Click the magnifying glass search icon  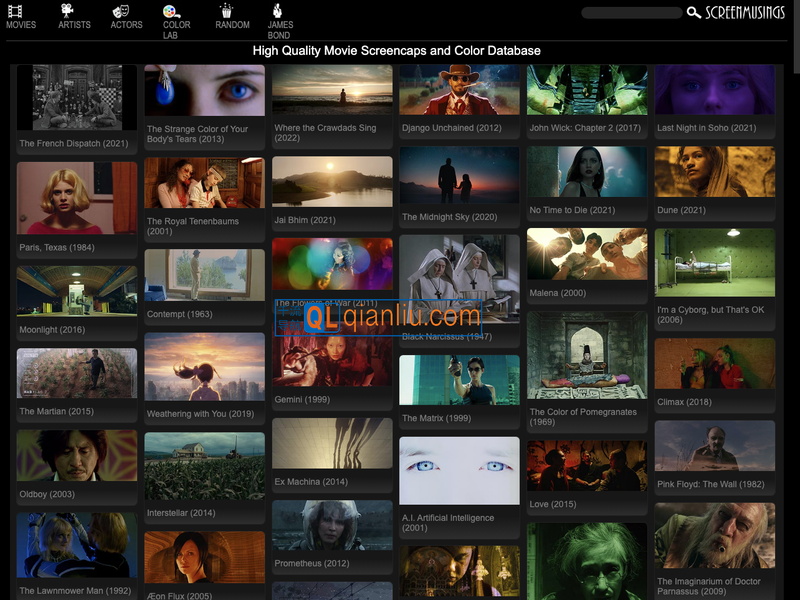(693, 13)
